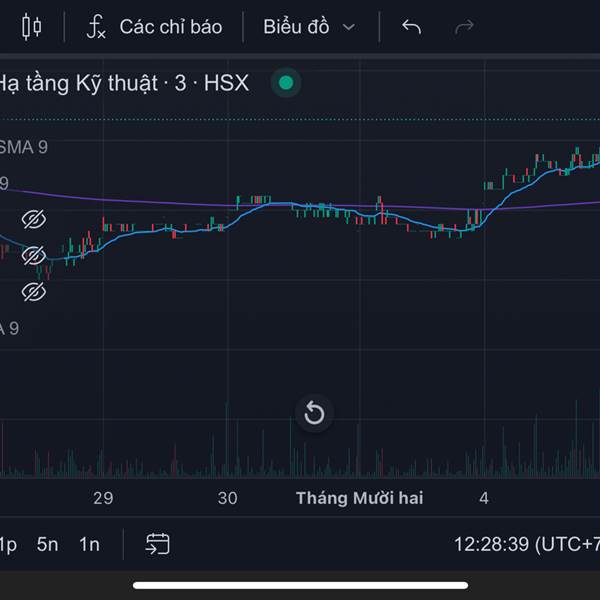Click the fx indicators function icon
The width and height of the screenshot is (600, 600).
coord(96,27)
